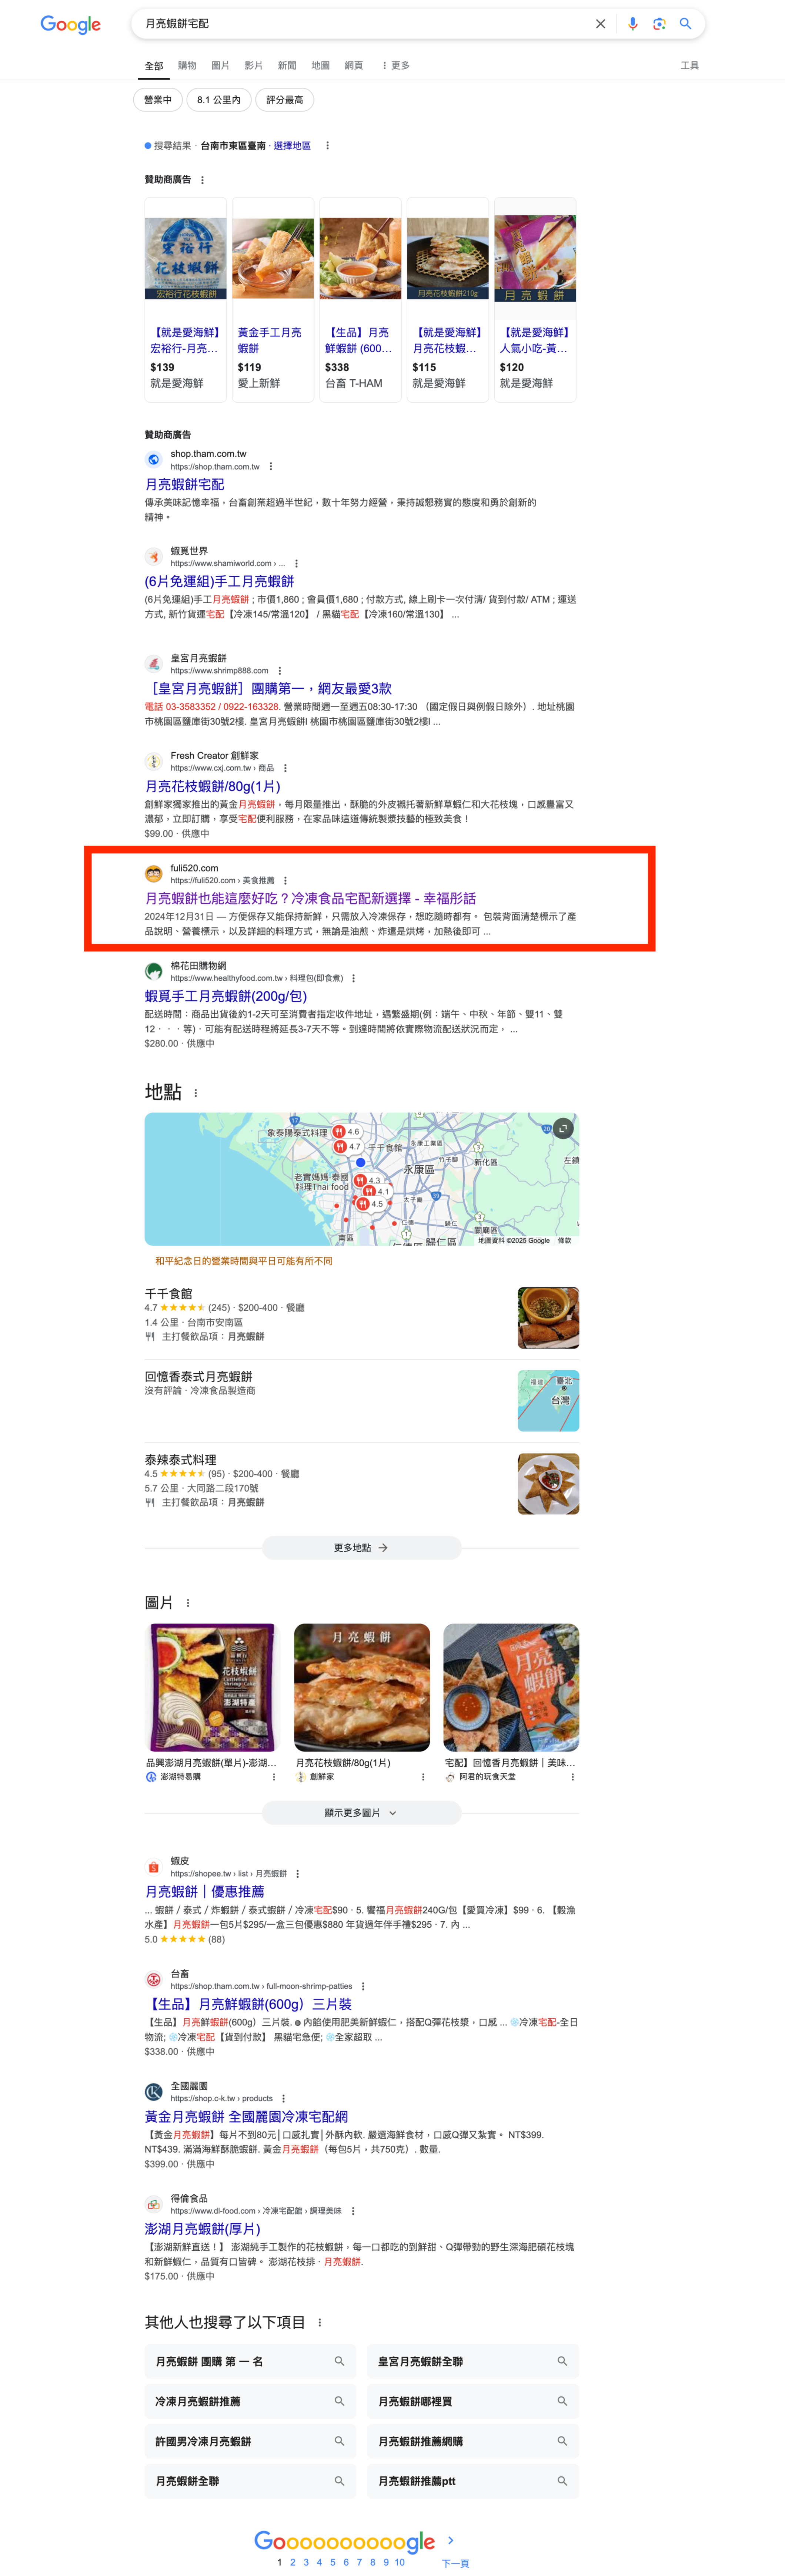Toggle the 8.1 公里內 distance filter
This screenshot has height=2576, width=785.
coord(219,100)
